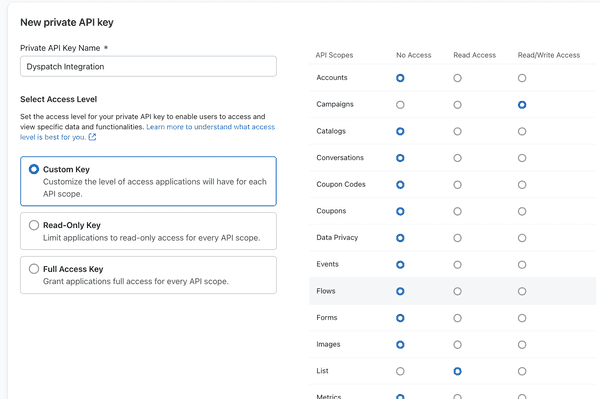Viewport: 600px width, 399px height.
Task: Enable Read/Write Access for Events
Action: pos(522,265)
